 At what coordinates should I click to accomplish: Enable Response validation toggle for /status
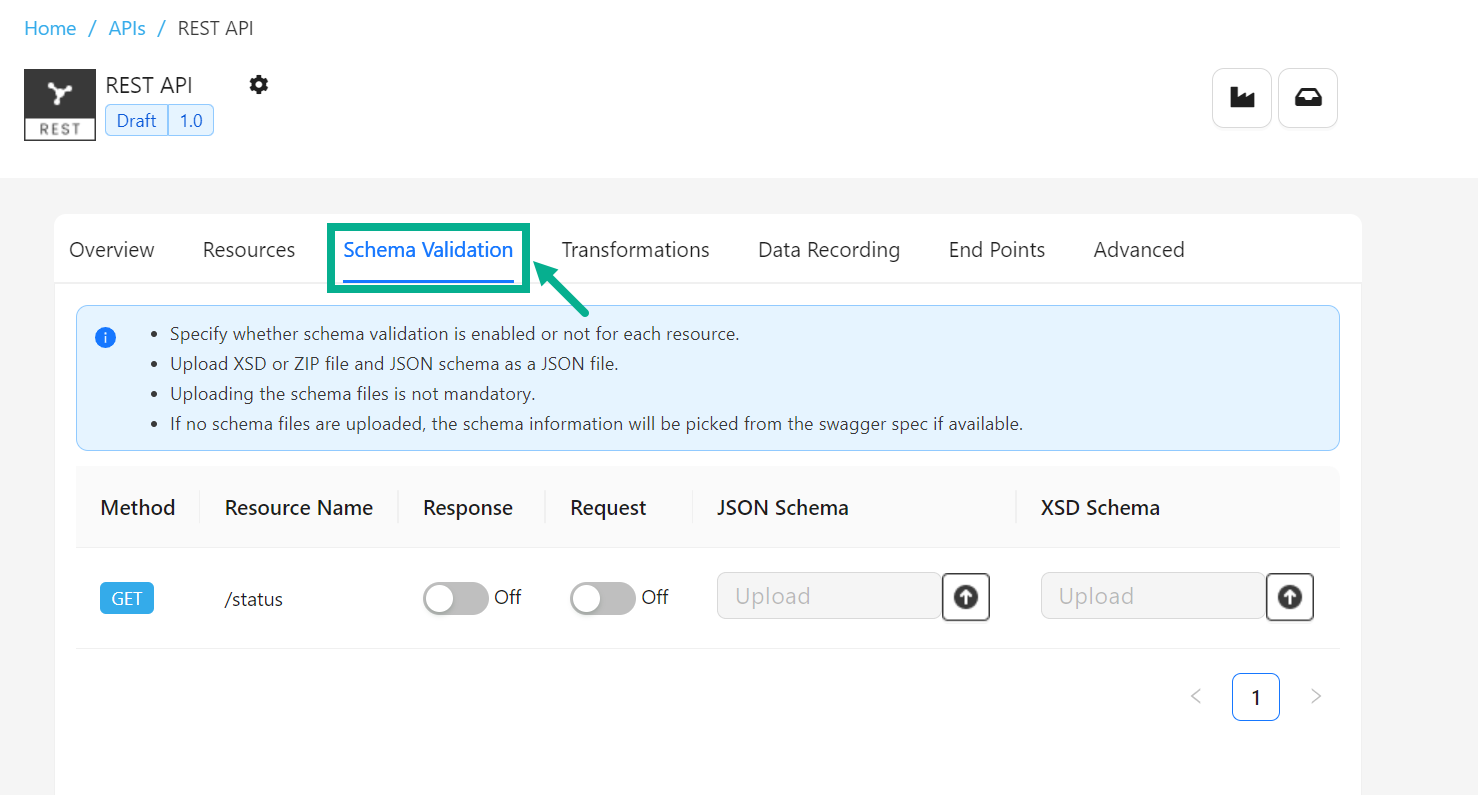click(455, 598)
